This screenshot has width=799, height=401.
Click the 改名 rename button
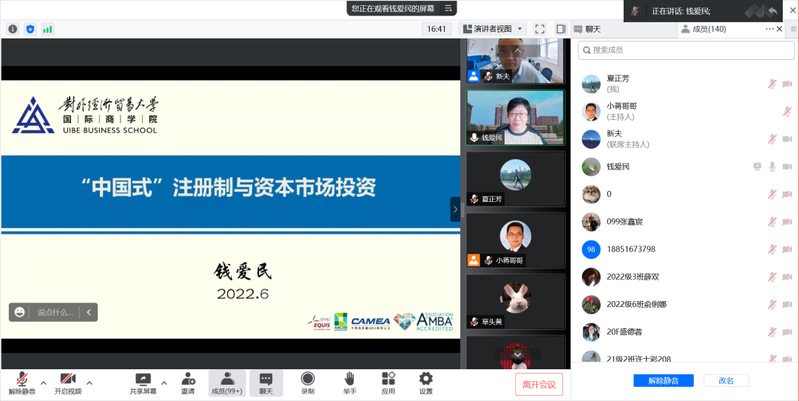726,380
